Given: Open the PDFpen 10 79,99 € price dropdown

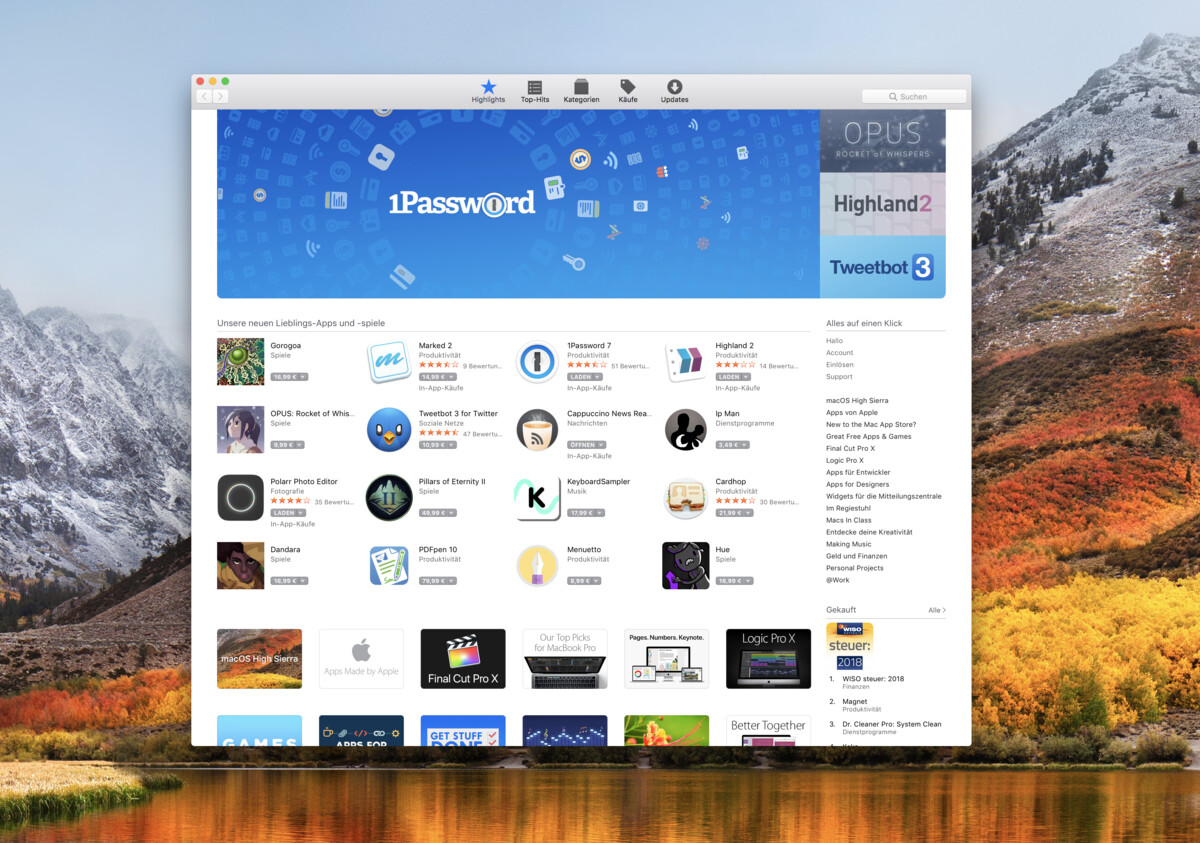Looking at the screenshot, I should pyautogui.click(x=438, y=581).
